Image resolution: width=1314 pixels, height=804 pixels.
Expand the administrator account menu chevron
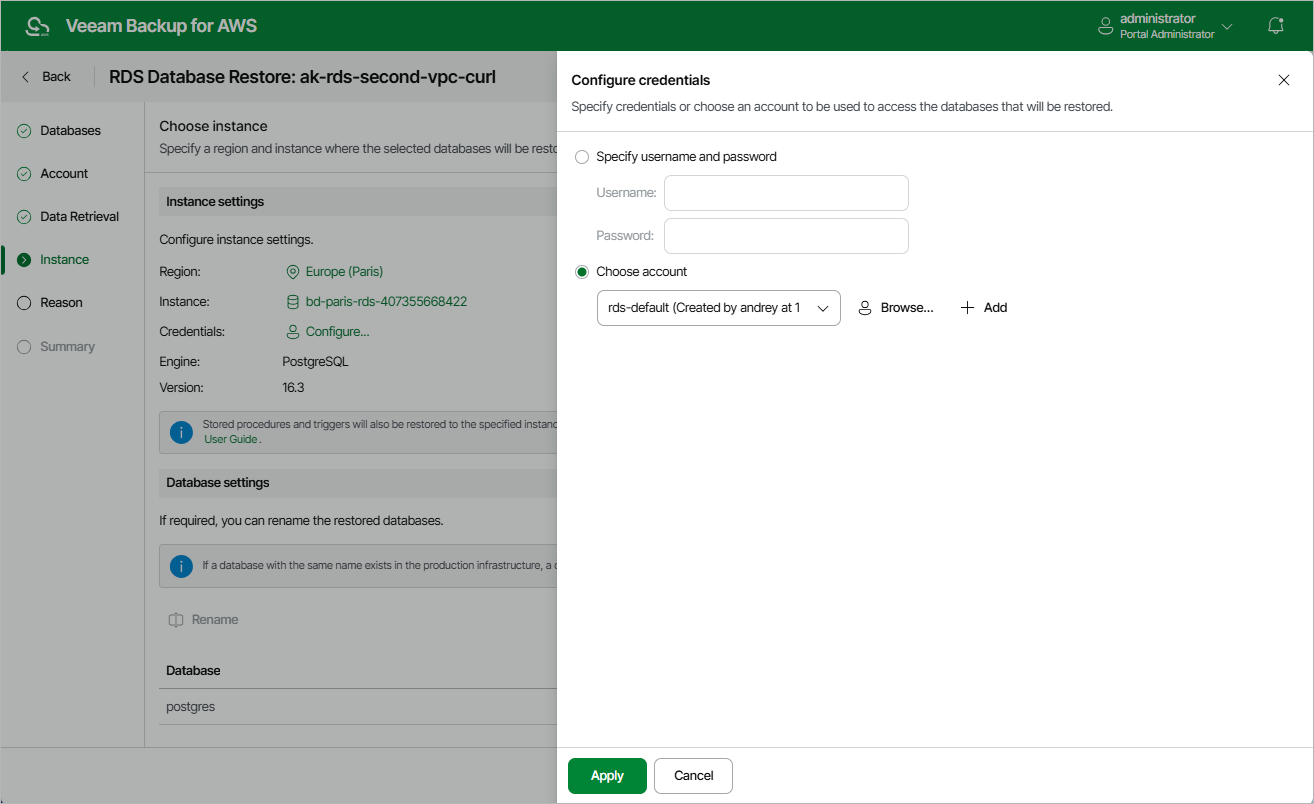pyautogui.click(x=1227, y=27)
